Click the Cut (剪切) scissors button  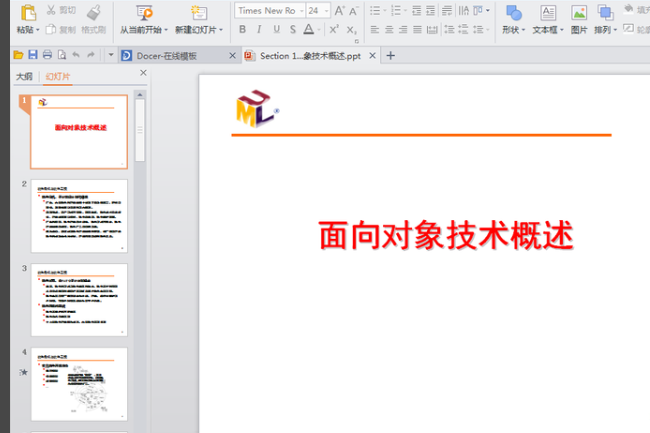click(61, 10)
